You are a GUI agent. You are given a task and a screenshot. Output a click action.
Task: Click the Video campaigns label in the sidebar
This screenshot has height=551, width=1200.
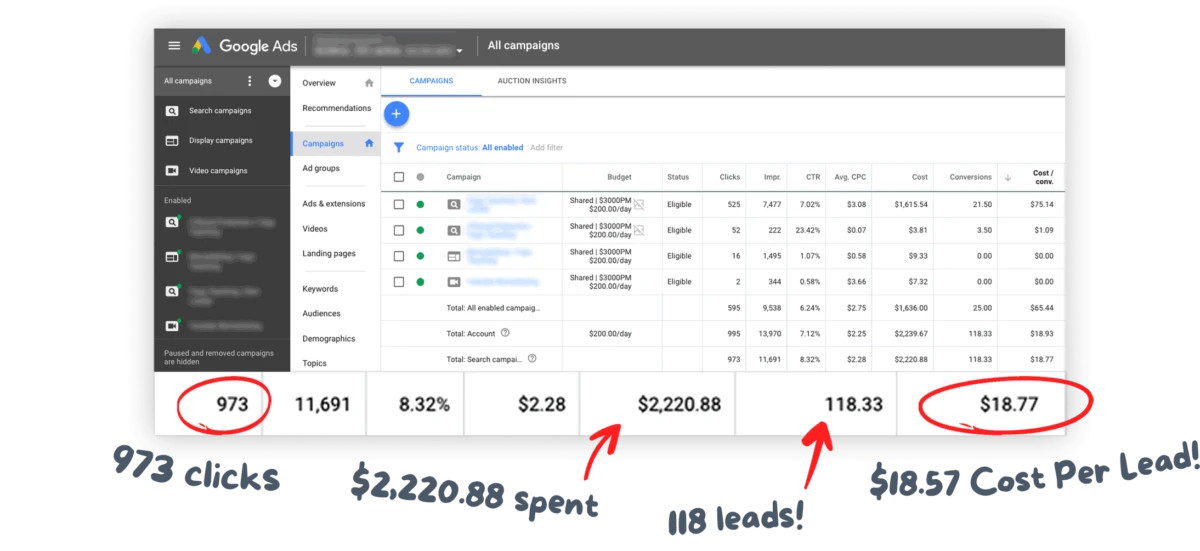pos(218,171)
